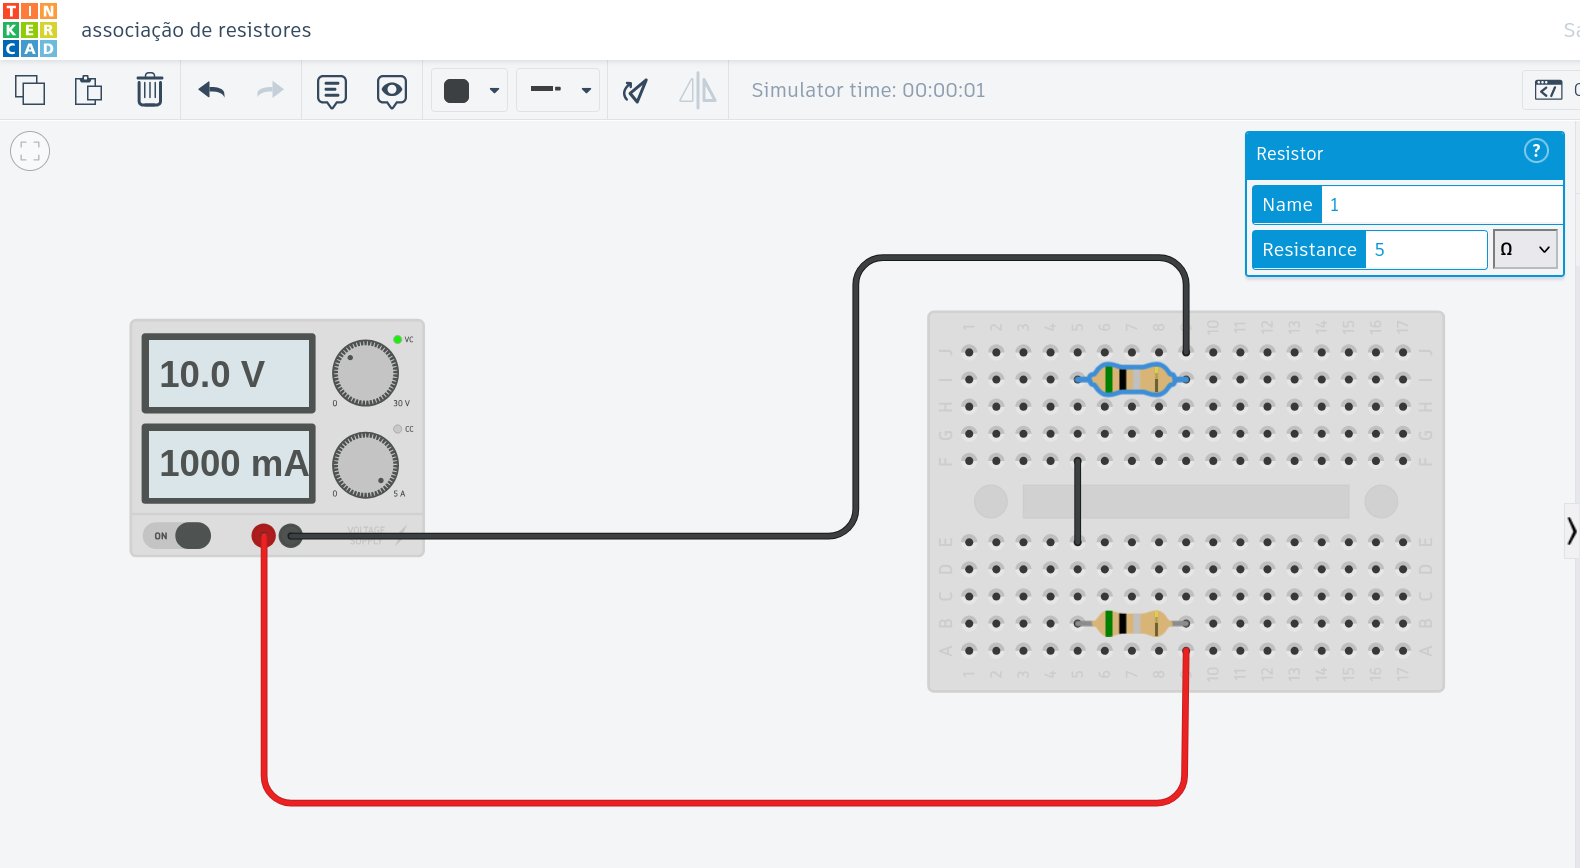
Task: Click the resistor Name field
Action: [x=1441, y=205]
